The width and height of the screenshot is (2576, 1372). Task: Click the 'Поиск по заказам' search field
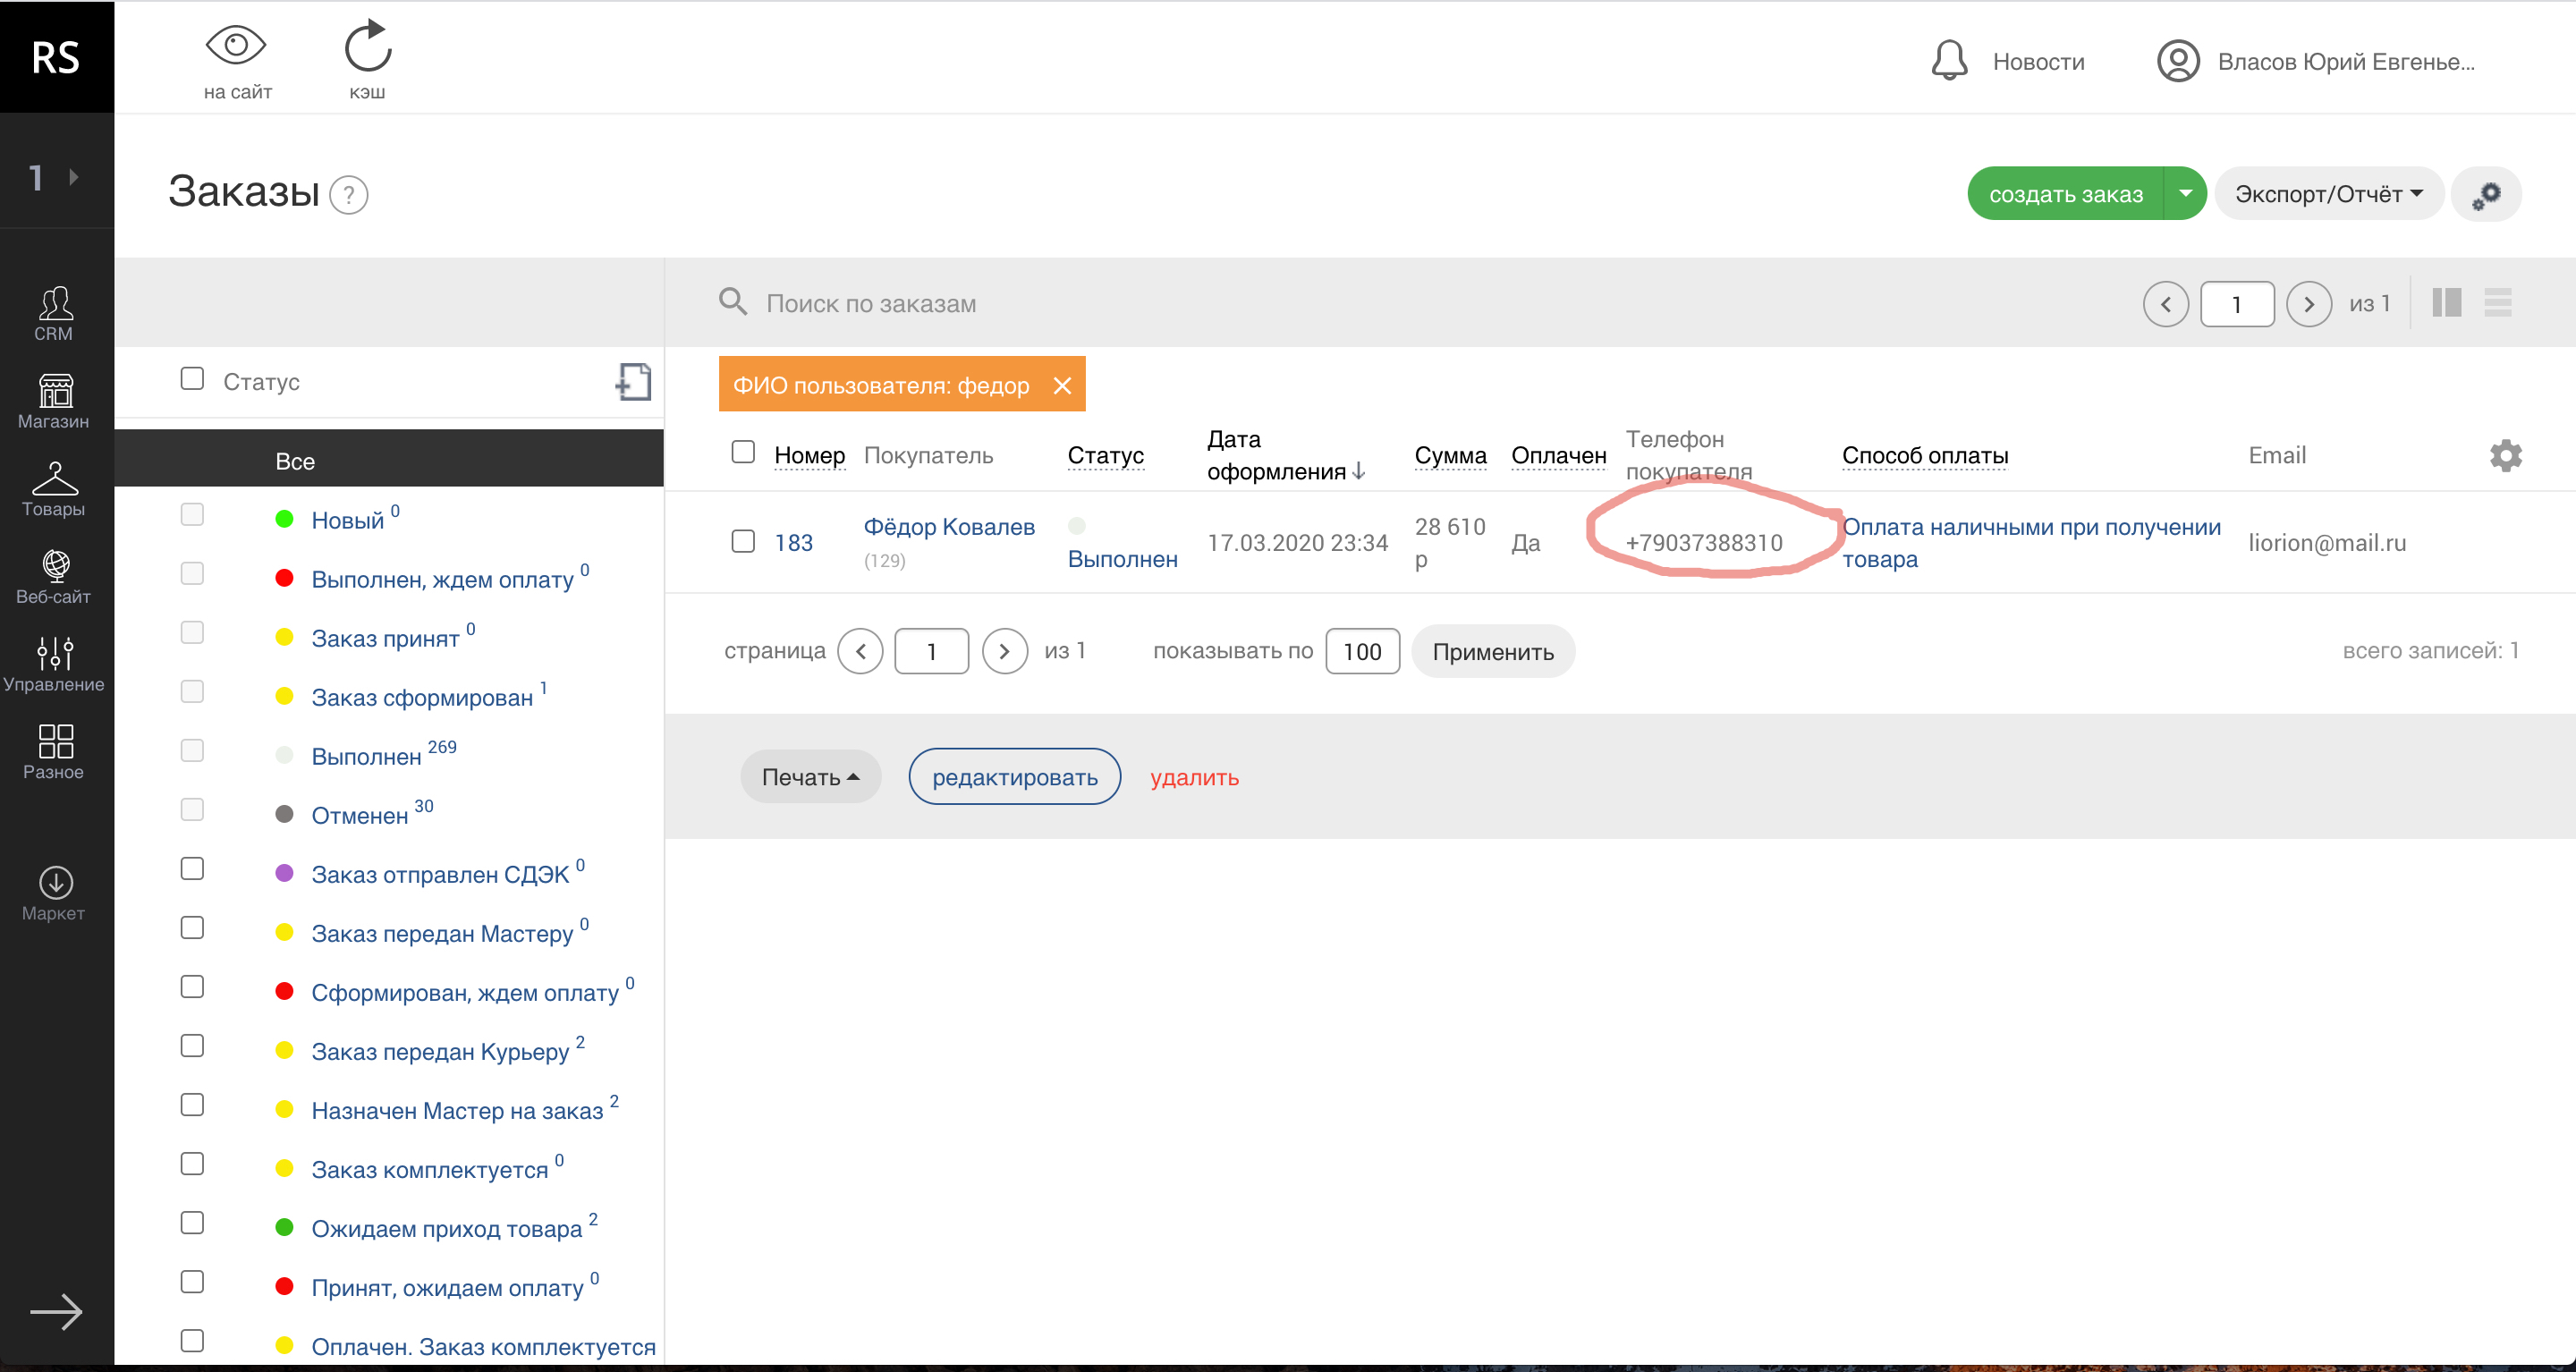tap(1200, 303)
